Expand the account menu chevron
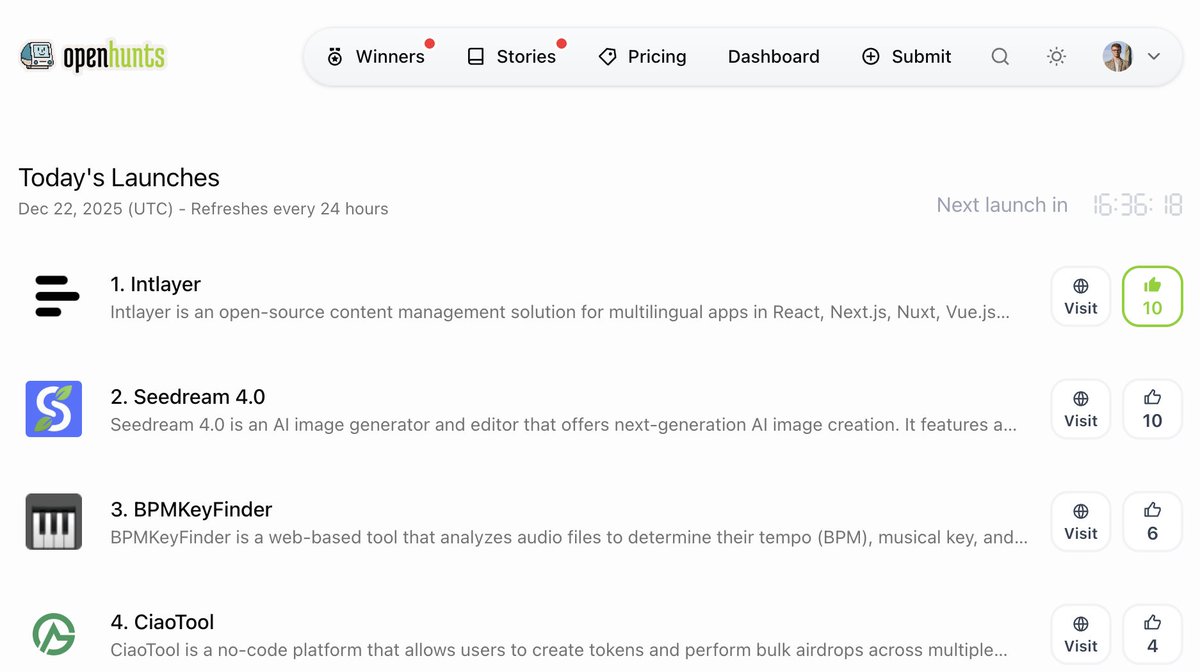This screenshot has width=1200, height=672. tap(1154, 57)
